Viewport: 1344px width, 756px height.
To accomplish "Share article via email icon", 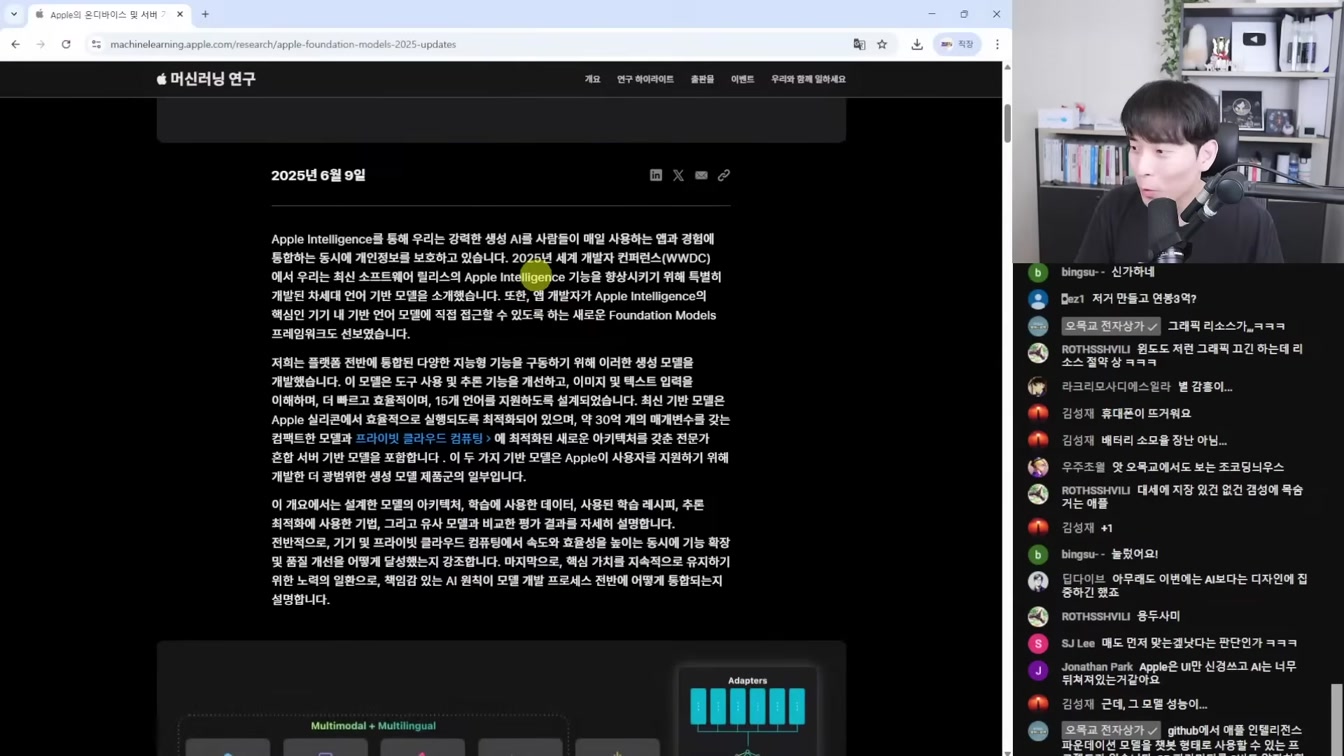I will 701,175.
